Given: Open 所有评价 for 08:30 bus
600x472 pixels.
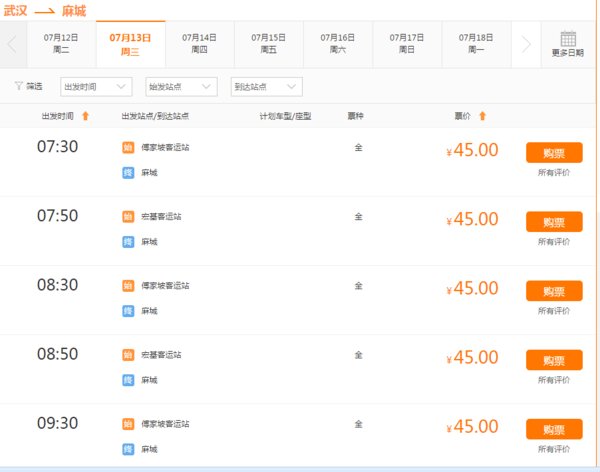Looking at the screenshot, I should [x=554, y=311].
